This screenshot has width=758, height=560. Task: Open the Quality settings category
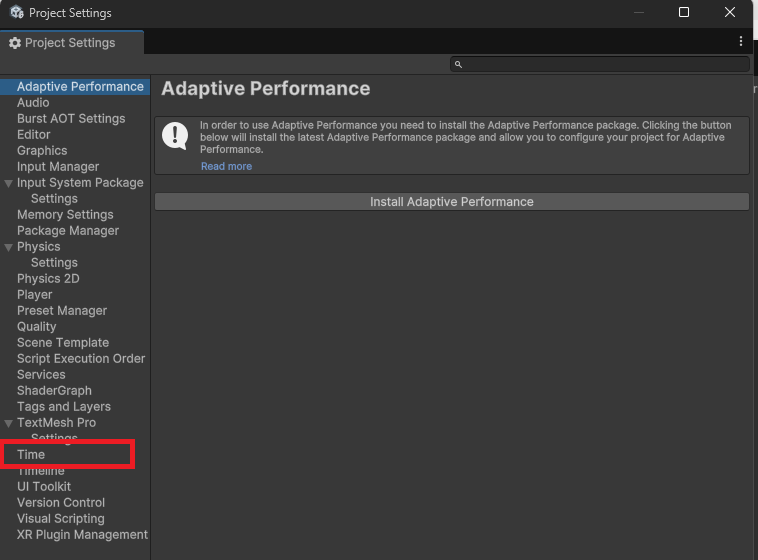37,327
